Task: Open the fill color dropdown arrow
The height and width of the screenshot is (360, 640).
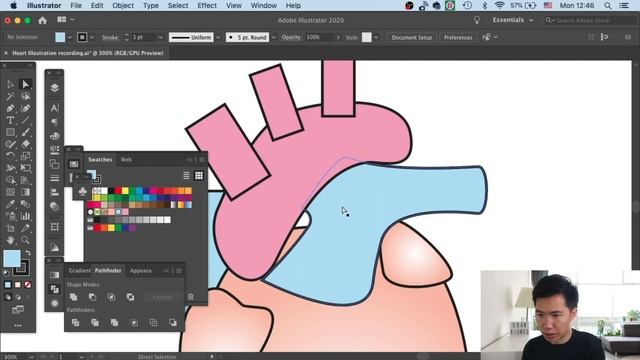Action: (x=69, y=37)
